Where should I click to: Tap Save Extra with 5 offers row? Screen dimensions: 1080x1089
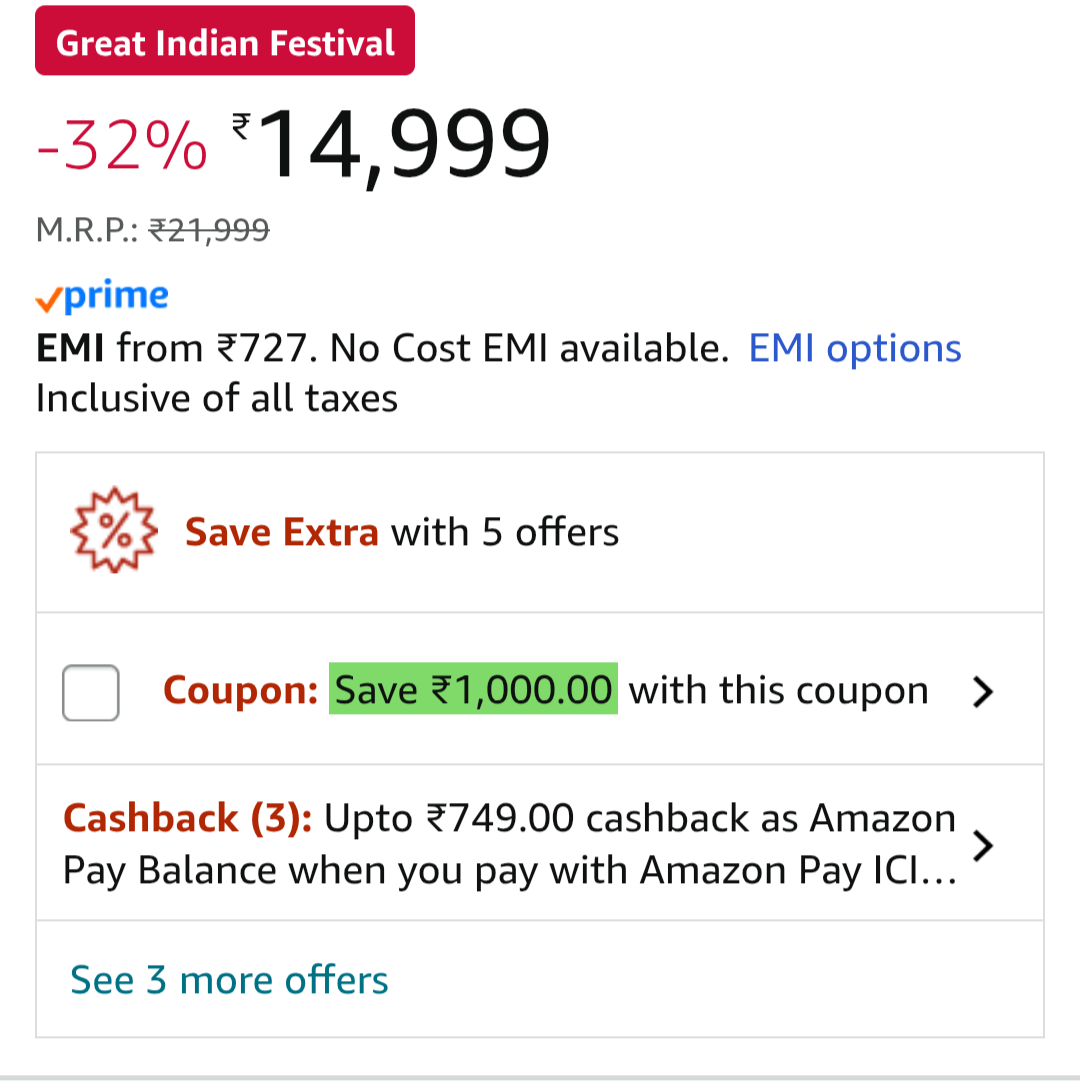click(402, 532)
